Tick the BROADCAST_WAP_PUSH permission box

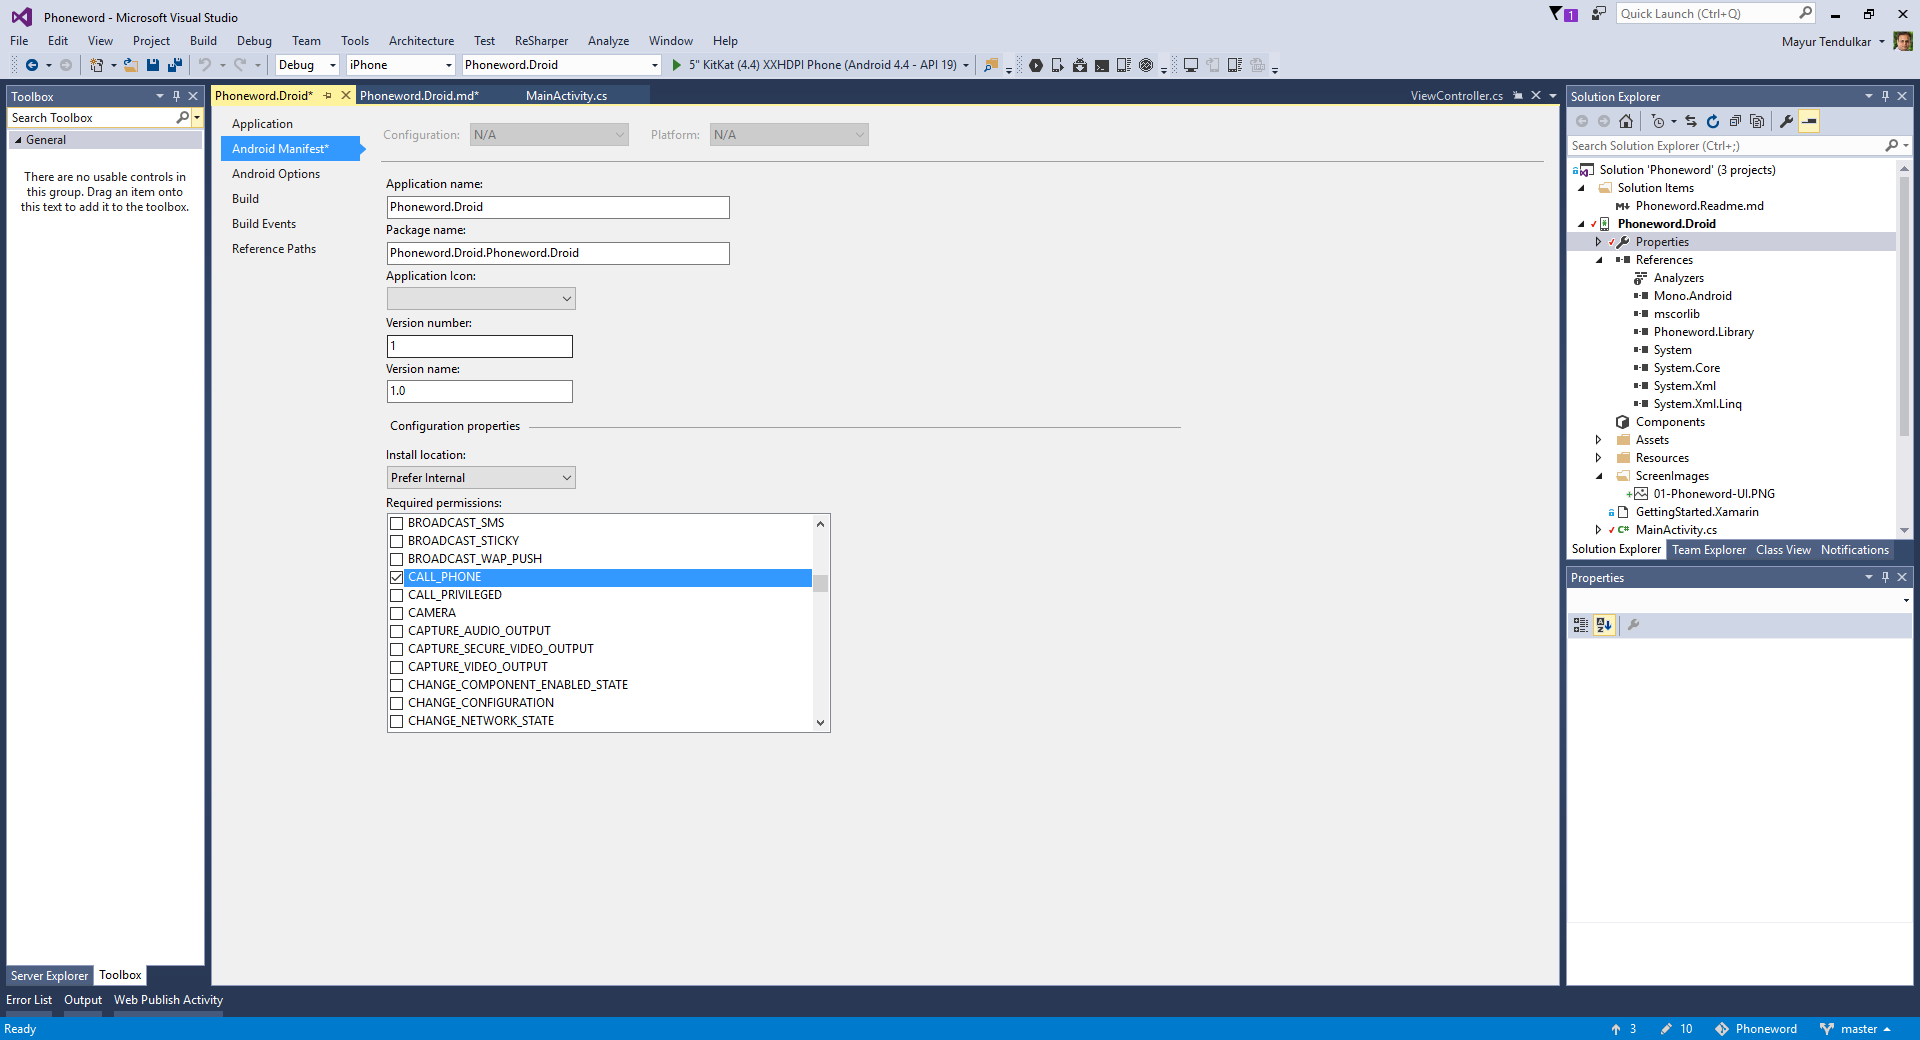click(x=396, y=559)
